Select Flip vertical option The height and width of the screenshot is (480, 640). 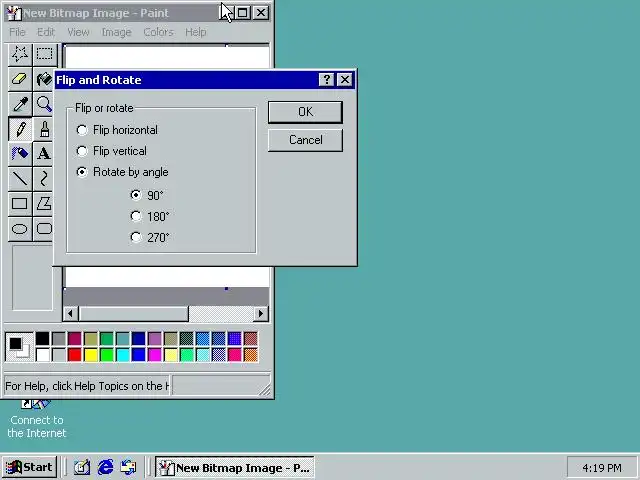(111, 151)
